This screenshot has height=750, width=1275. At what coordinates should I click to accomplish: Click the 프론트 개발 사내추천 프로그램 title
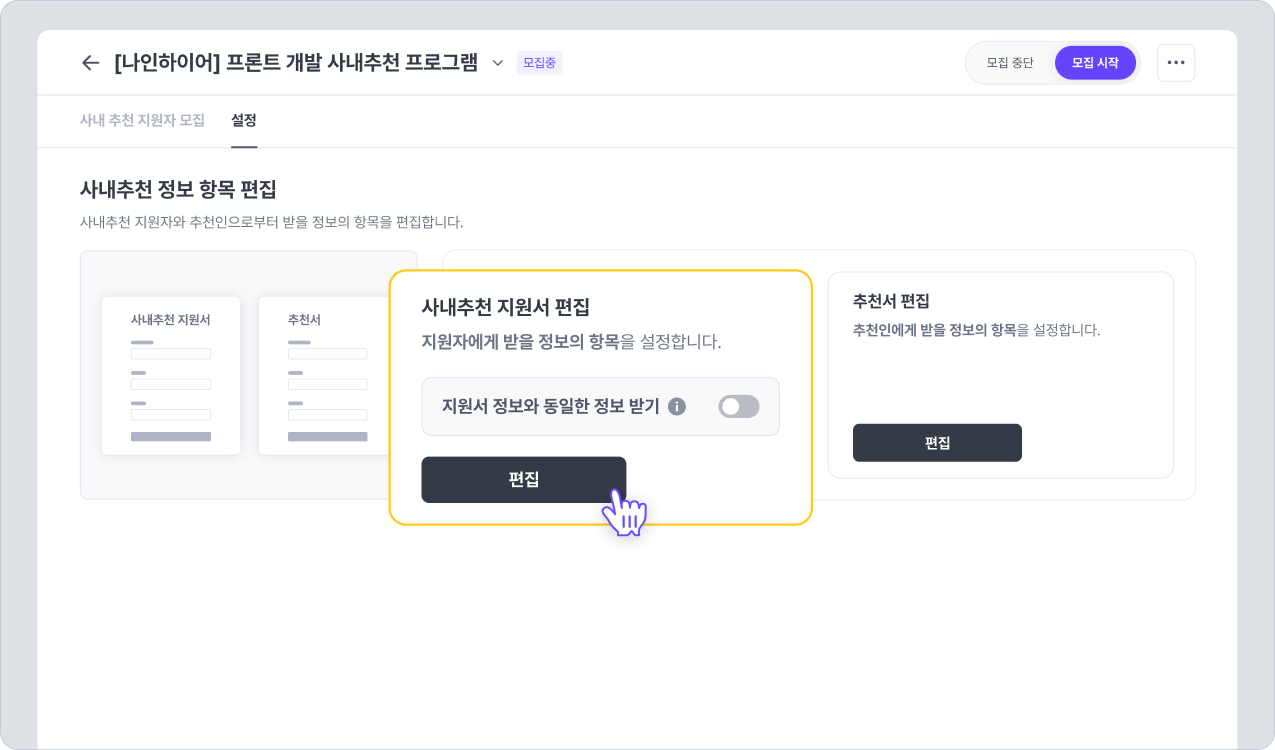(296, 63)
